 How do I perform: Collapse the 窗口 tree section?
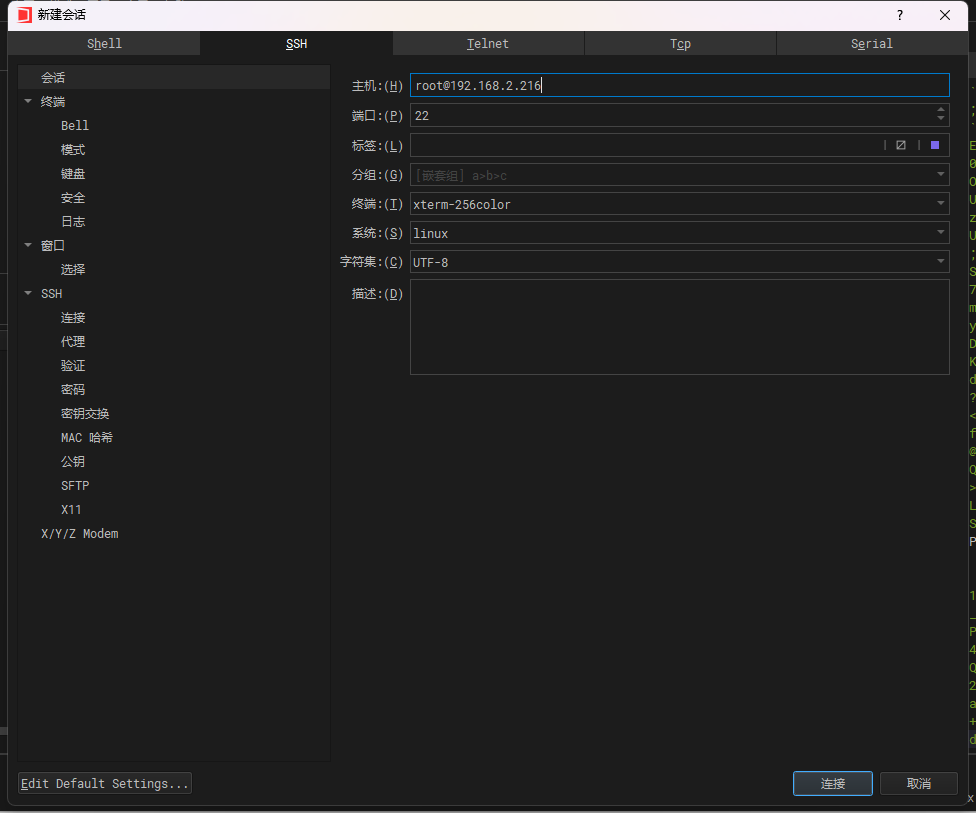coord(28,245)
